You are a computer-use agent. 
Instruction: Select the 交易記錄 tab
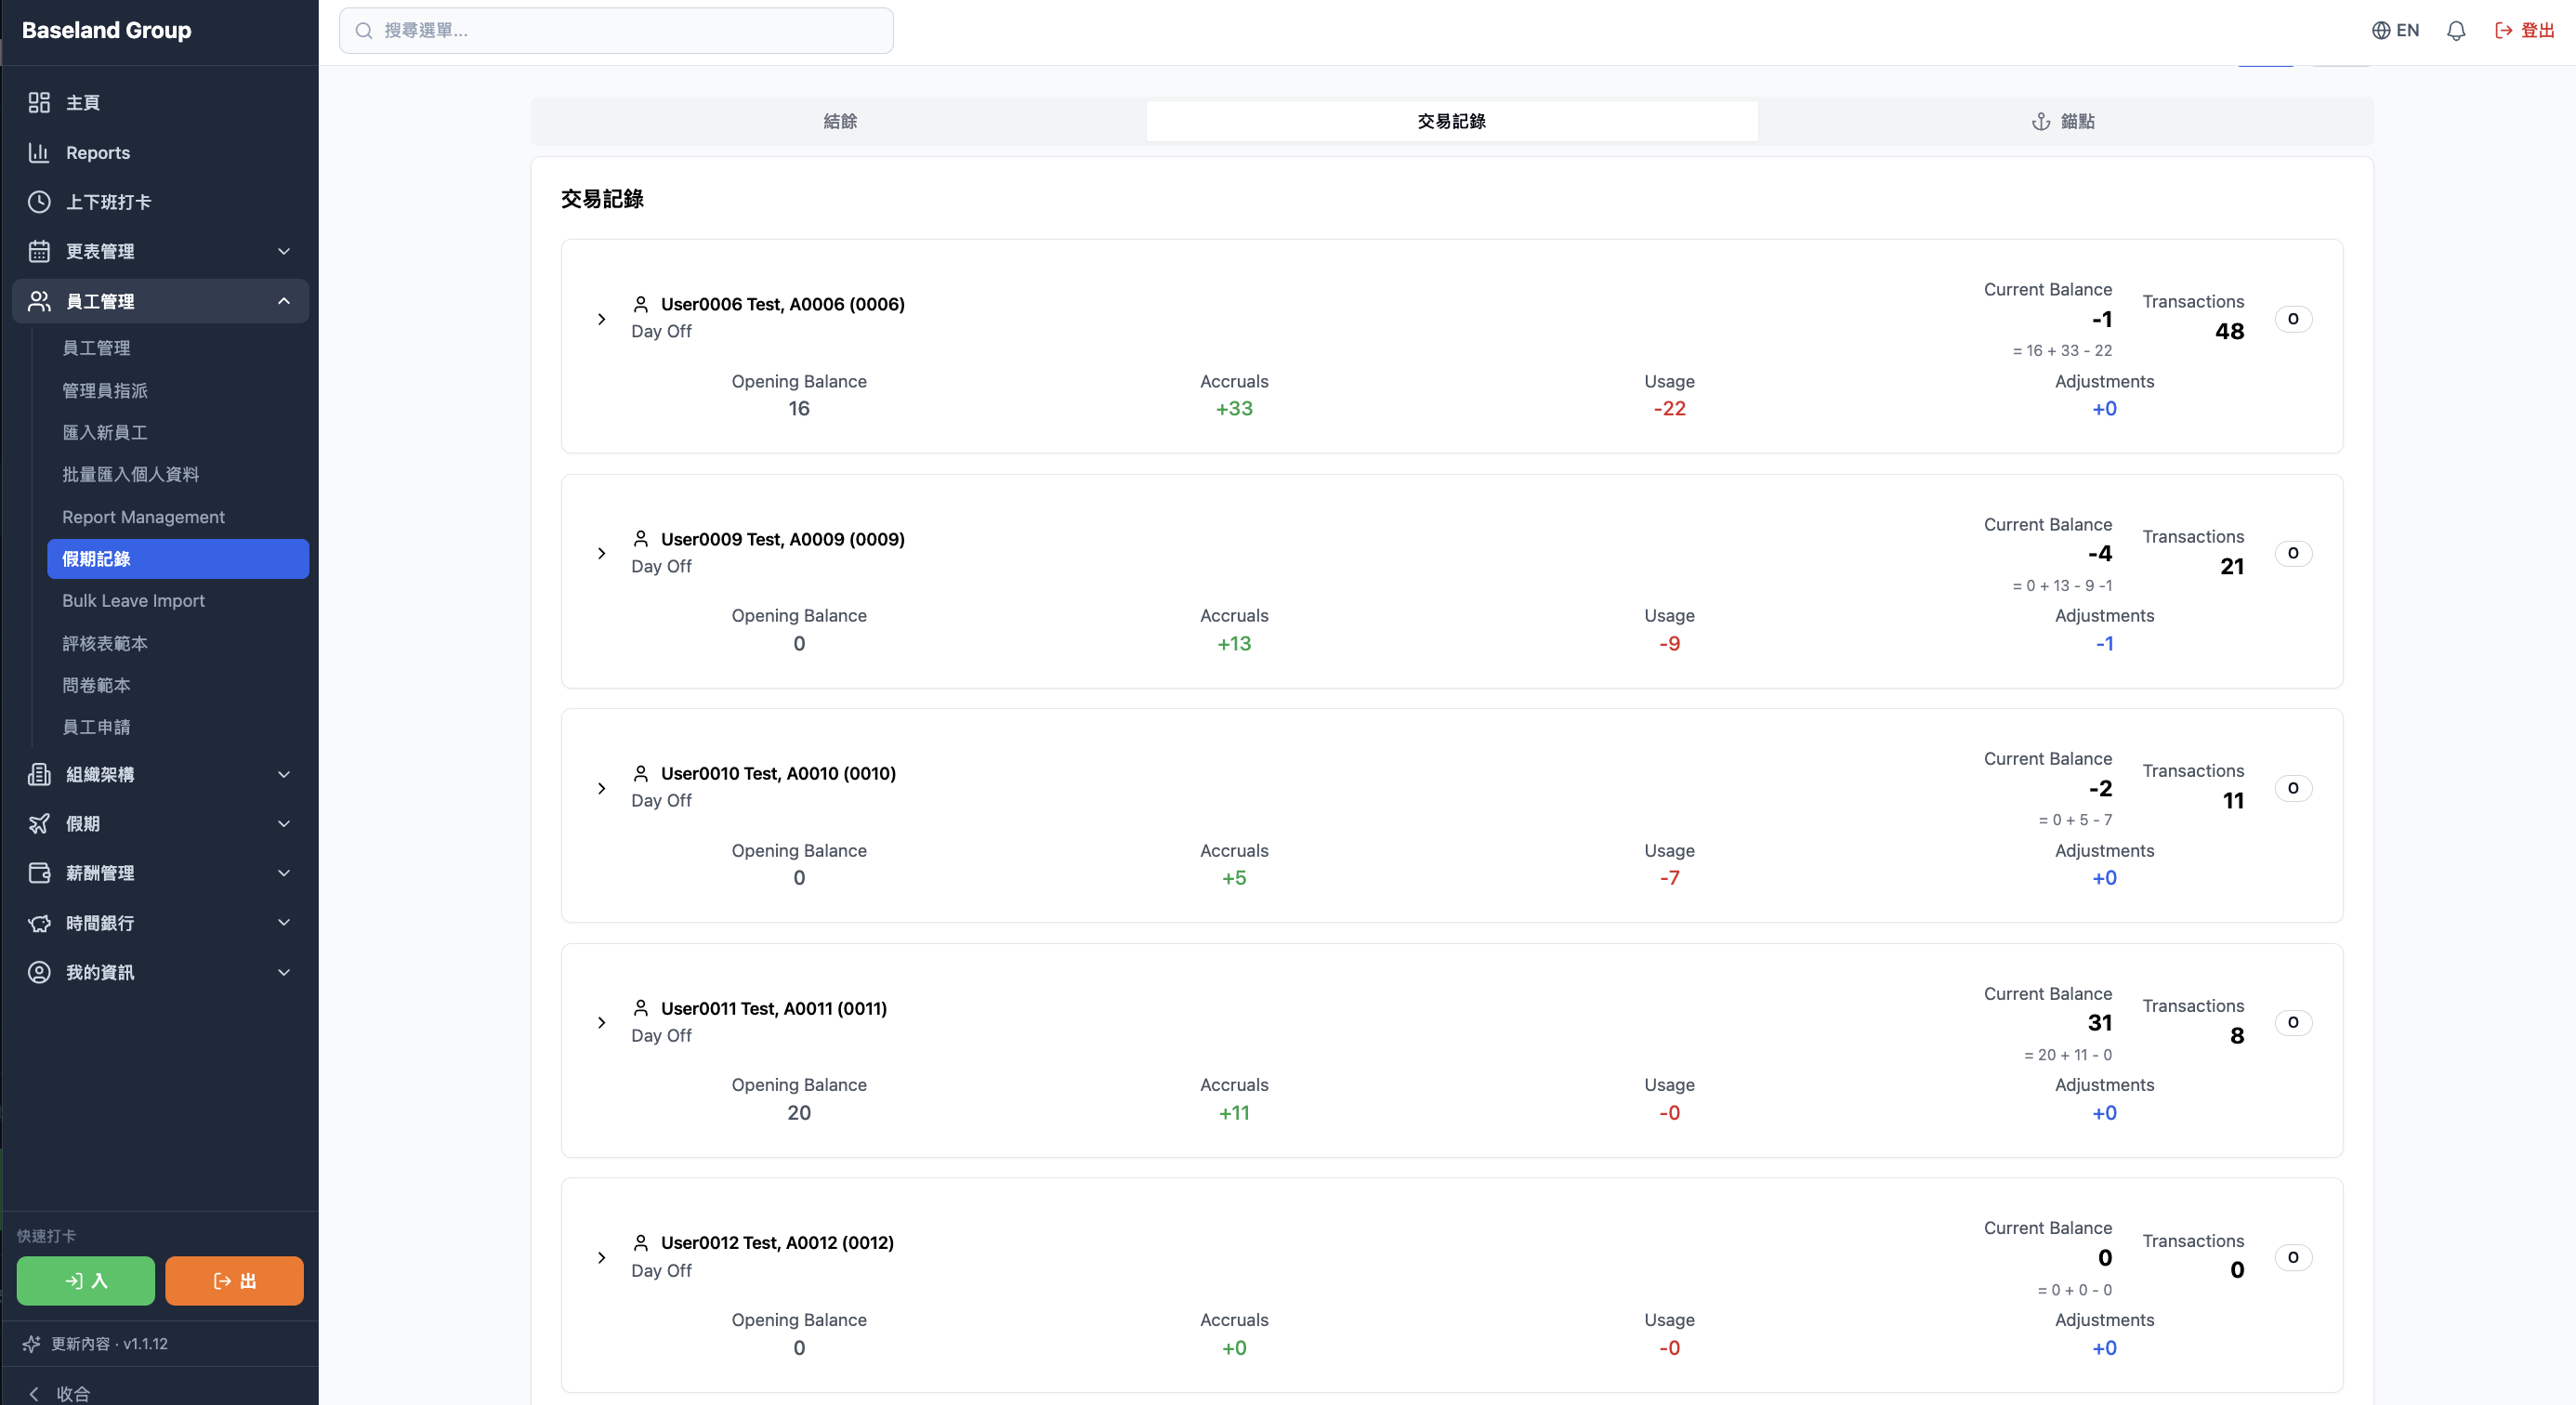pyautogui.click(x=1451, y=121)
